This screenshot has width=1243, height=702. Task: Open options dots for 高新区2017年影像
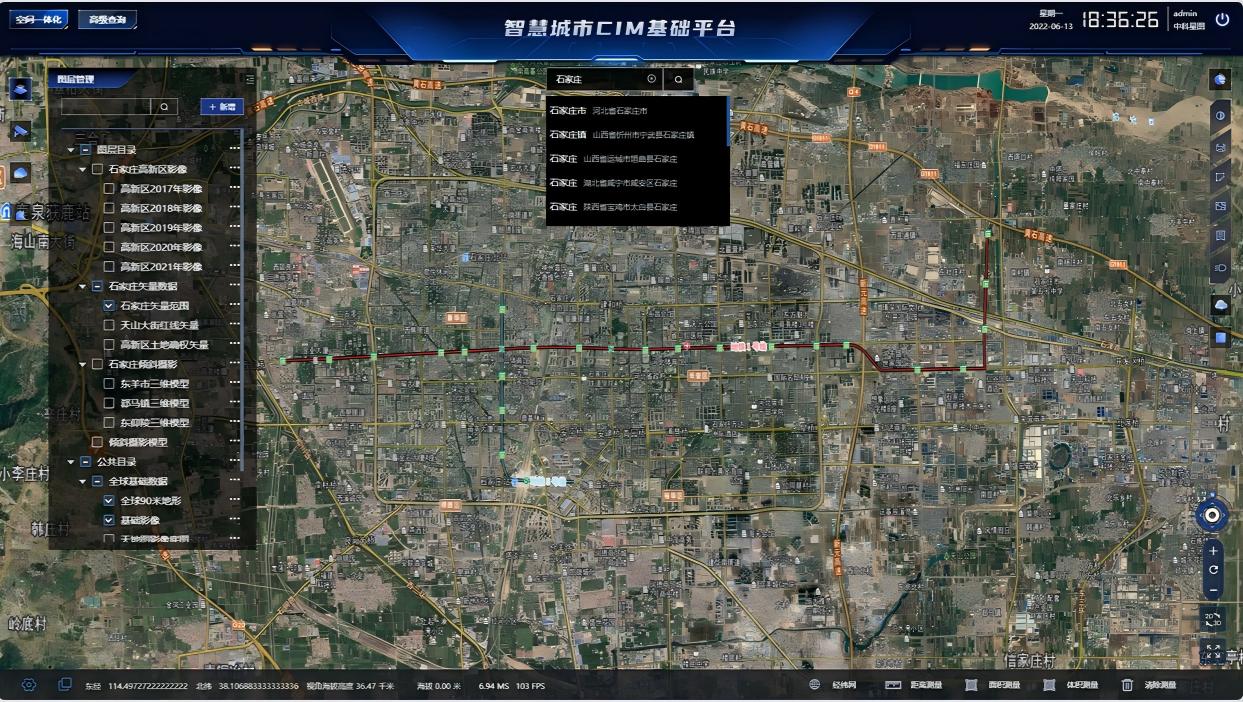234,188
